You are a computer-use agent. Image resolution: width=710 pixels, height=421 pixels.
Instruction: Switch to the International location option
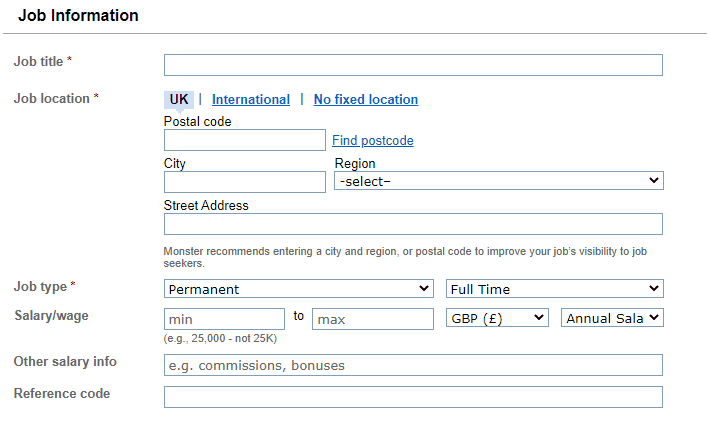pos(251,99)
